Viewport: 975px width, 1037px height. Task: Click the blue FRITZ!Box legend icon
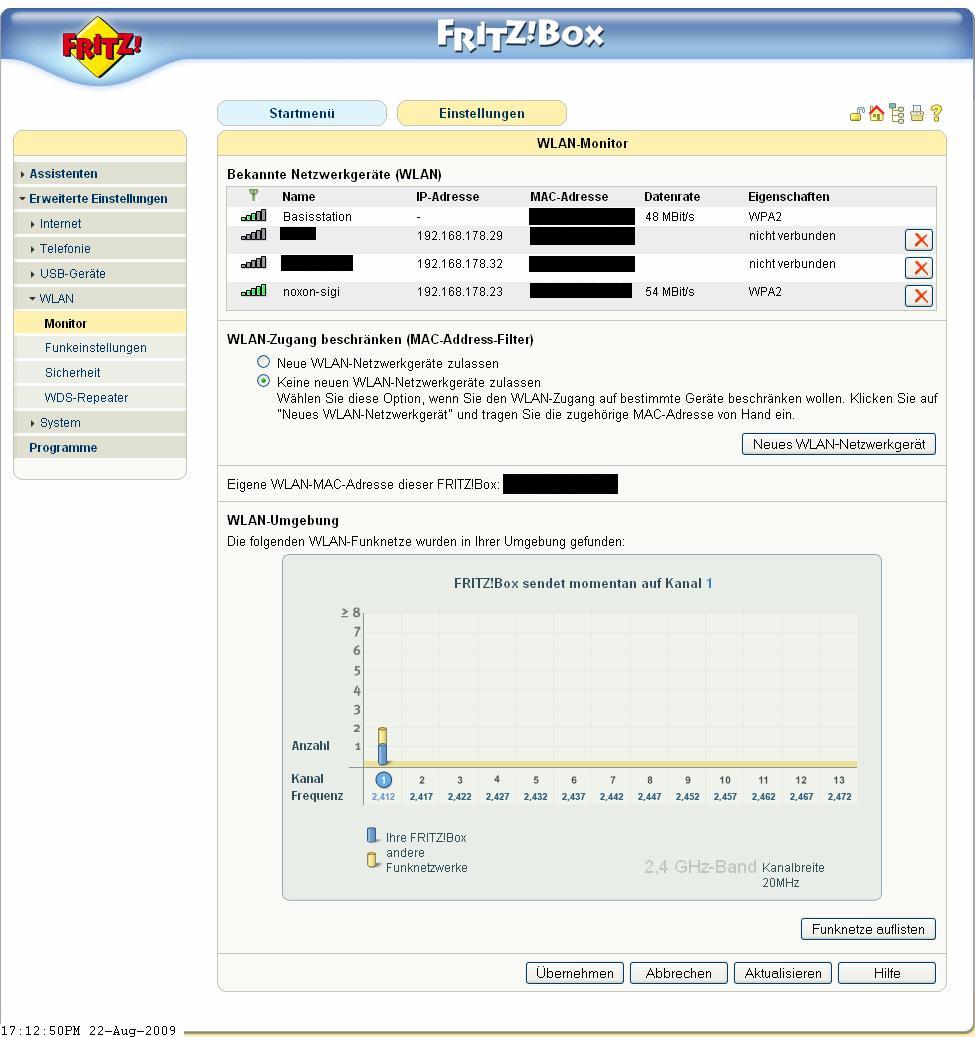tap(372, 835)
